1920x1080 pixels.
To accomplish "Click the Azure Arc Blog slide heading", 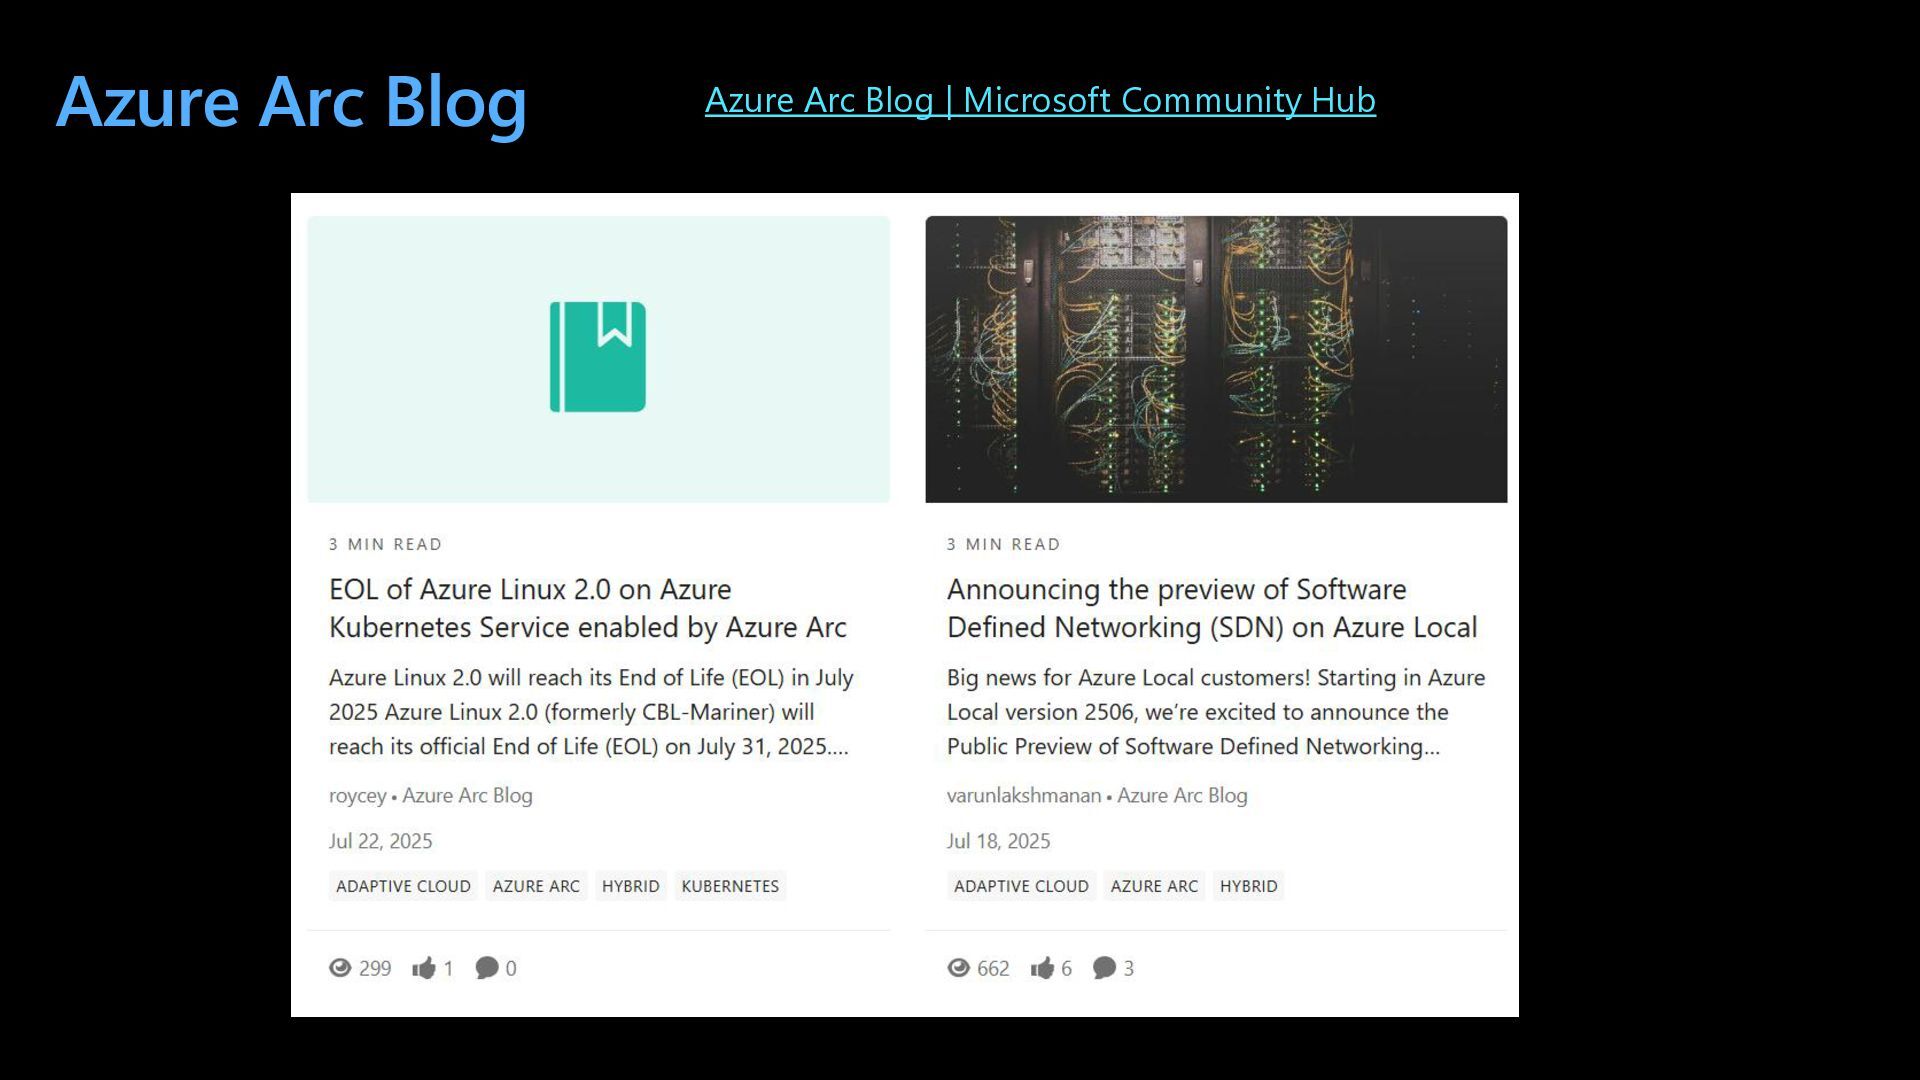I will click(x=291, y=102).
